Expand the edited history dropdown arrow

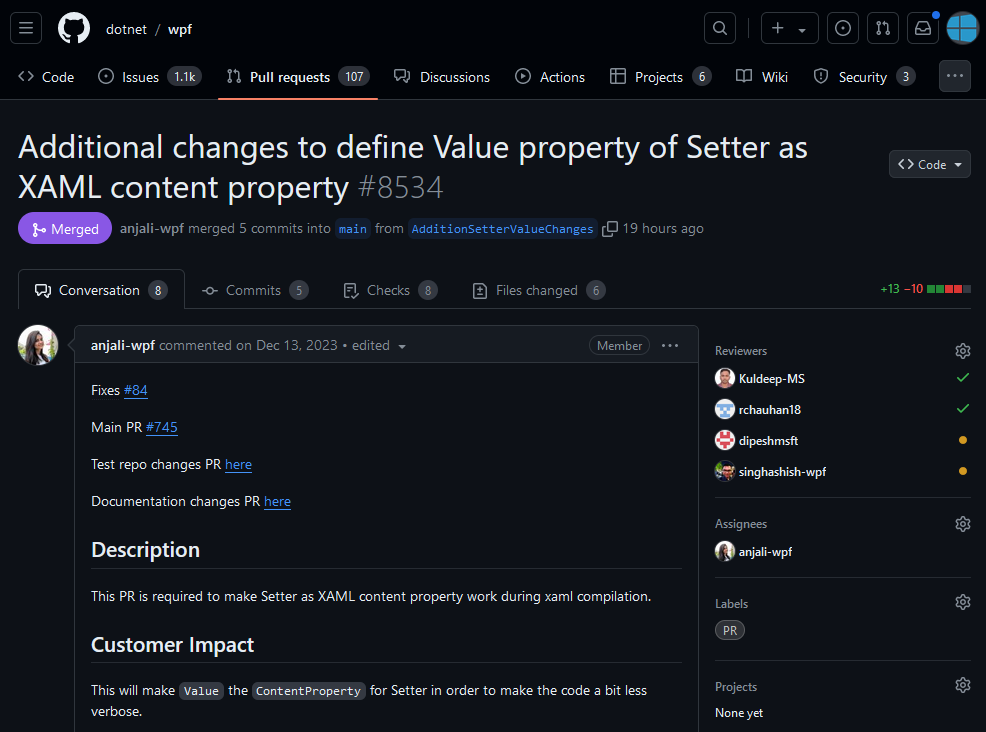[402, 347]
